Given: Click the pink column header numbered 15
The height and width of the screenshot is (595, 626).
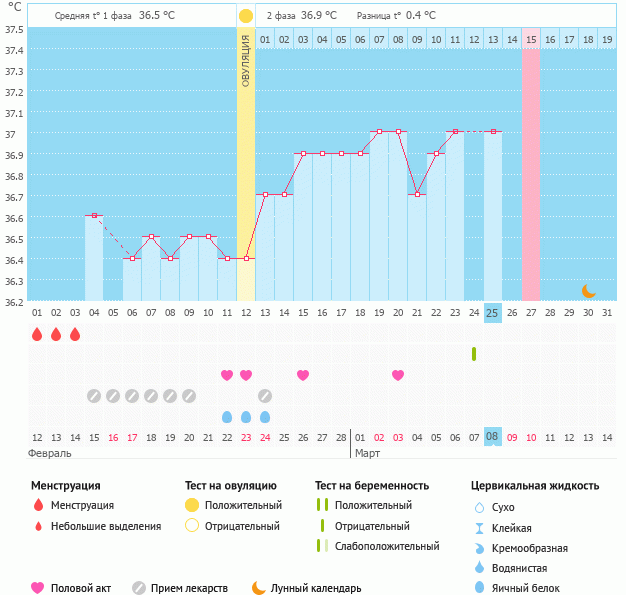Looking at the screenshot, I should 531,39.
